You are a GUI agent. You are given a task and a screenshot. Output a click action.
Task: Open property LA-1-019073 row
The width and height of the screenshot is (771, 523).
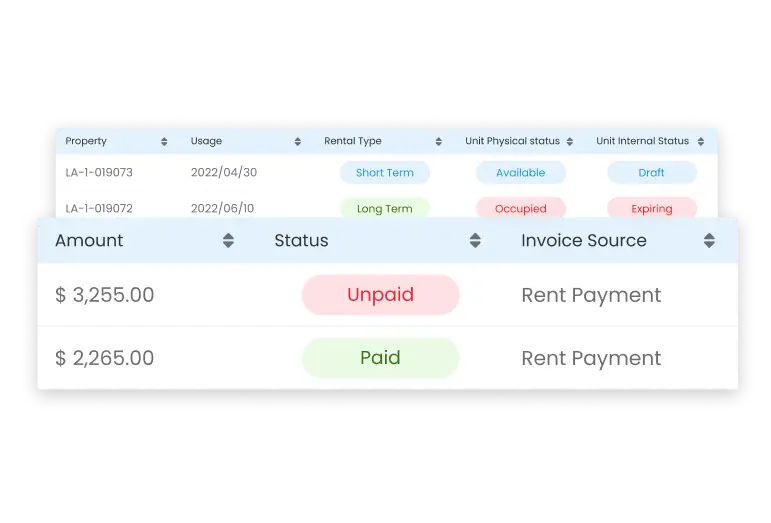pos(99,172)
